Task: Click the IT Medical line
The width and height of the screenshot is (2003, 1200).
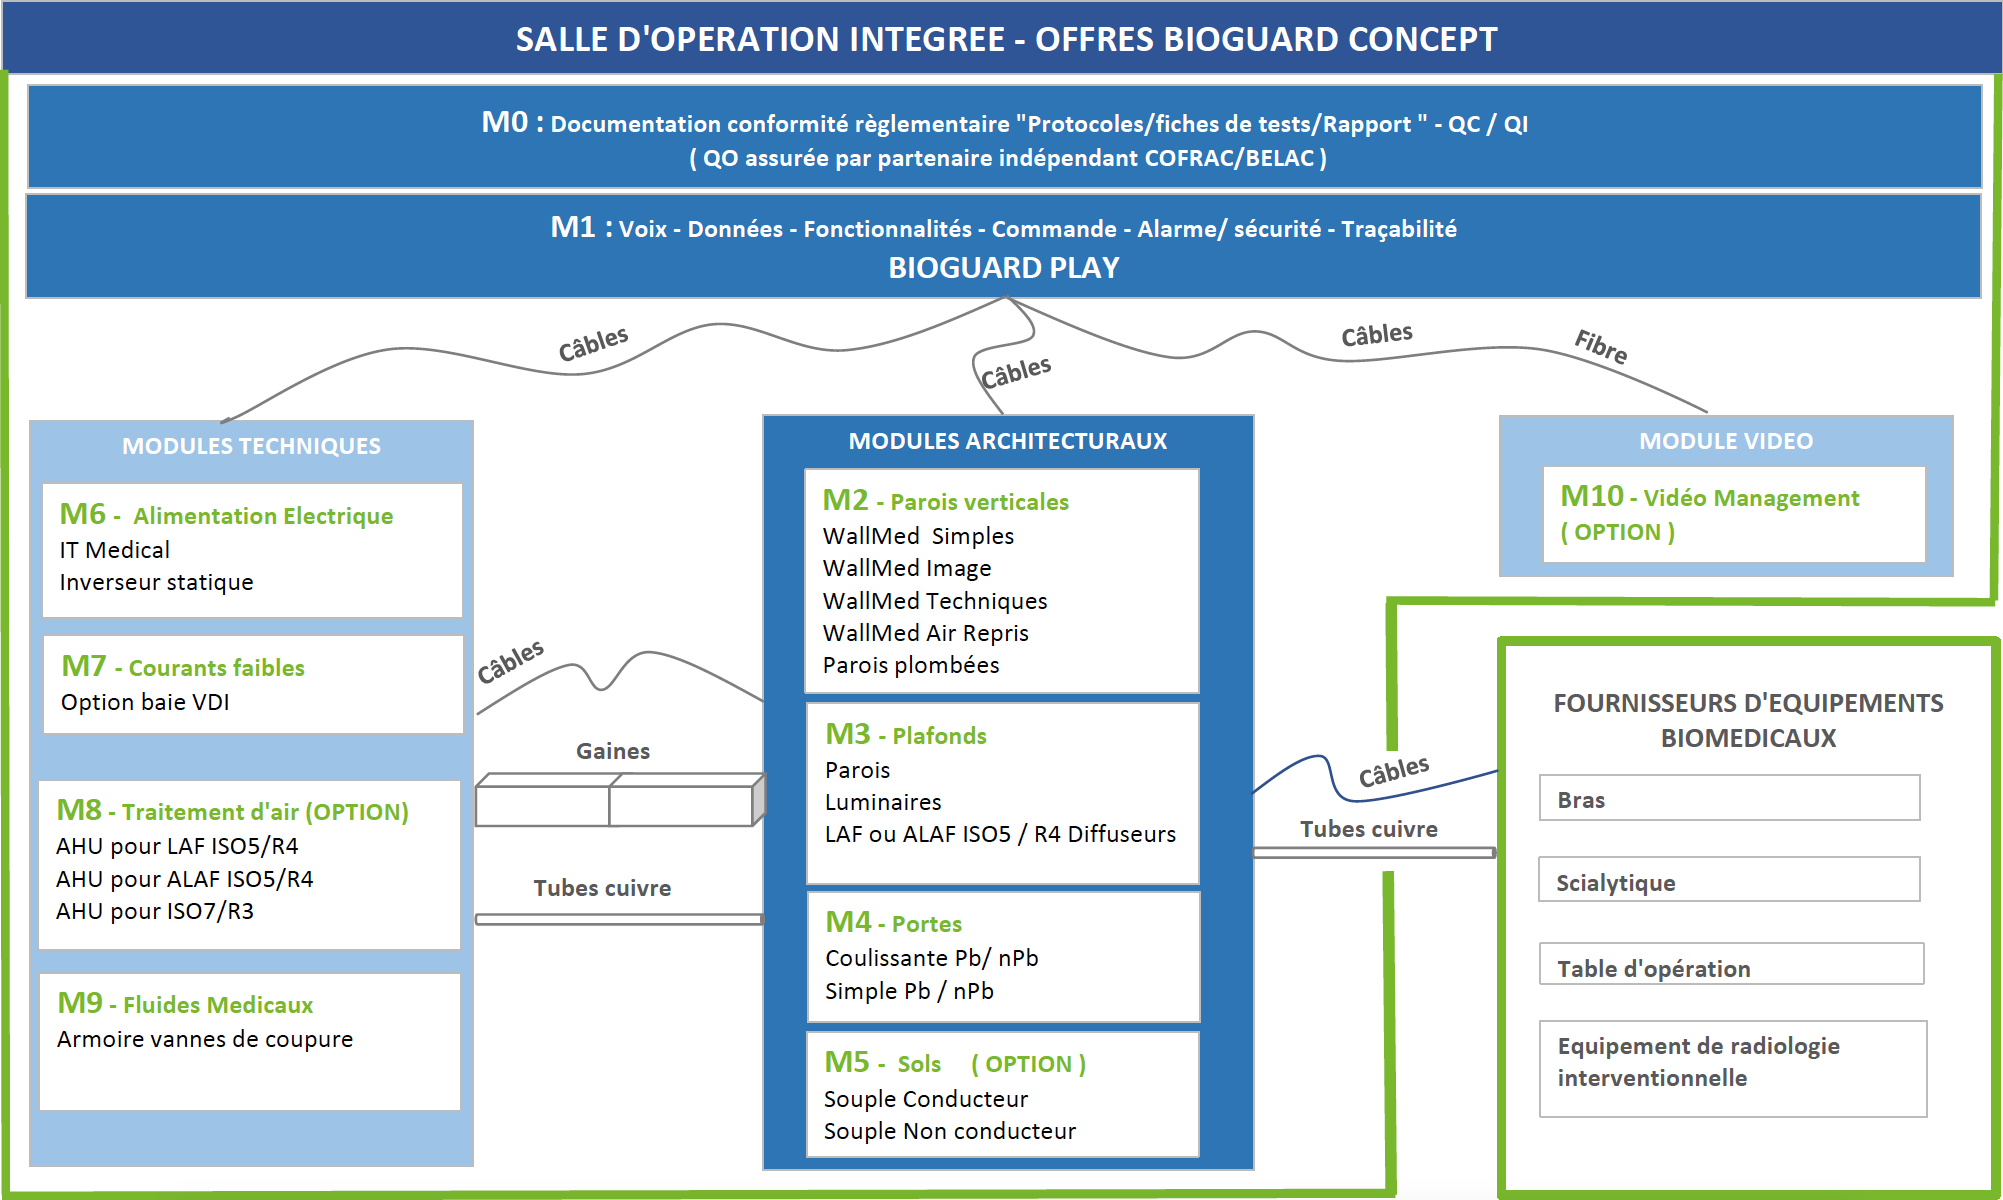Action: click(x=114, y=550)
